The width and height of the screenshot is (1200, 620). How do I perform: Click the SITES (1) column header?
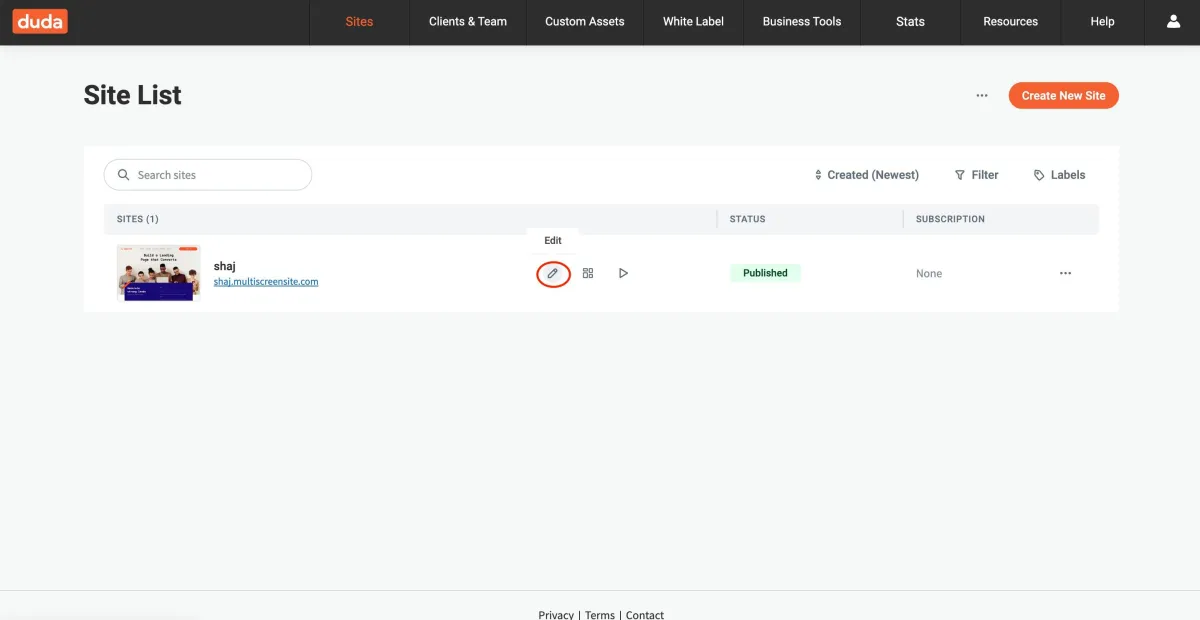point(137,219)
